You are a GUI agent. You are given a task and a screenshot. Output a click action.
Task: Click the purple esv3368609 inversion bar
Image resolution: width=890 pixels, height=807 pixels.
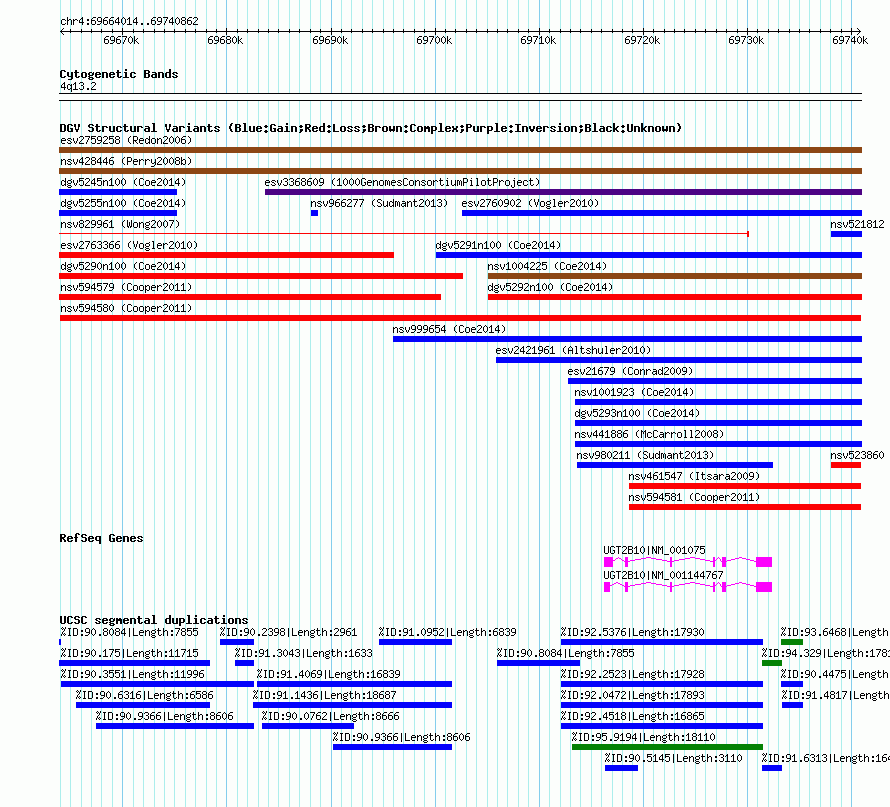[x=563, y=192]
